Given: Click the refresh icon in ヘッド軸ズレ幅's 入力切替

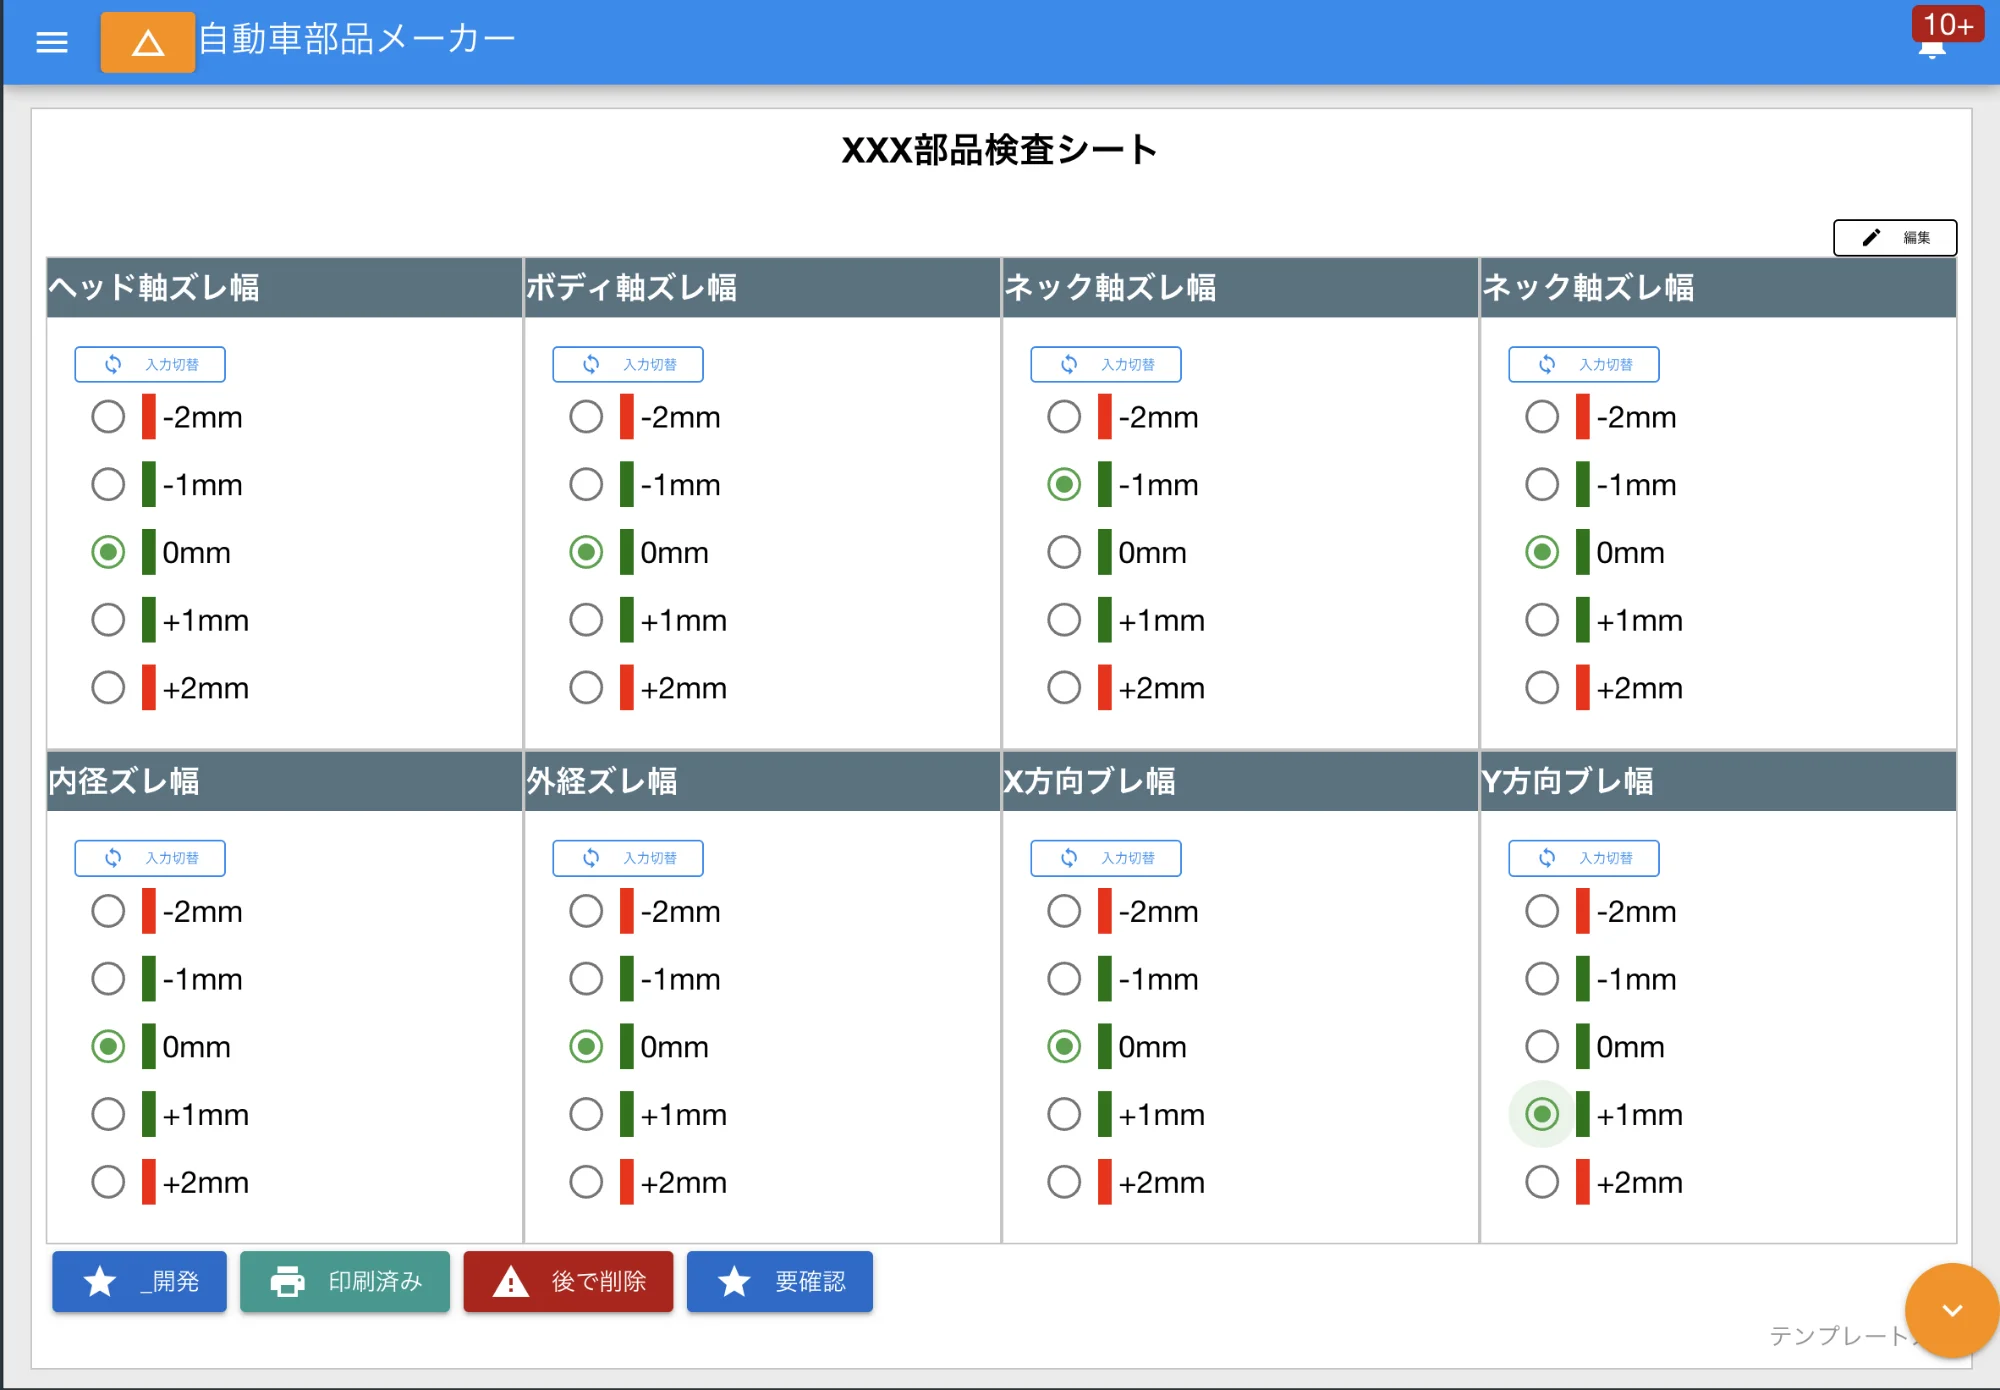Looking at the screenshot, I should coord(113,364).
